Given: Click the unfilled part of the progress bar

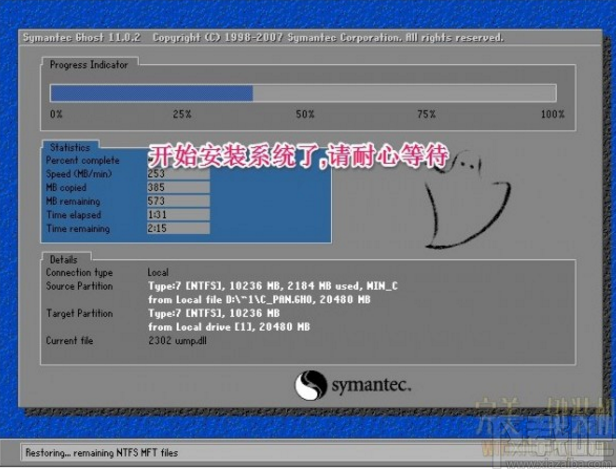Looking at the screenshot, I should click(x=405, y=93).
